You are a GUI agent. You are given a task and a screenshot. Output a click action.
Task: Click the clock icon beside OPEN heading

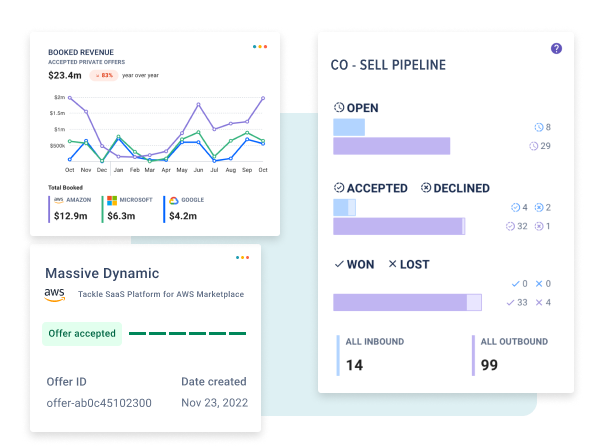pos(339,108)
